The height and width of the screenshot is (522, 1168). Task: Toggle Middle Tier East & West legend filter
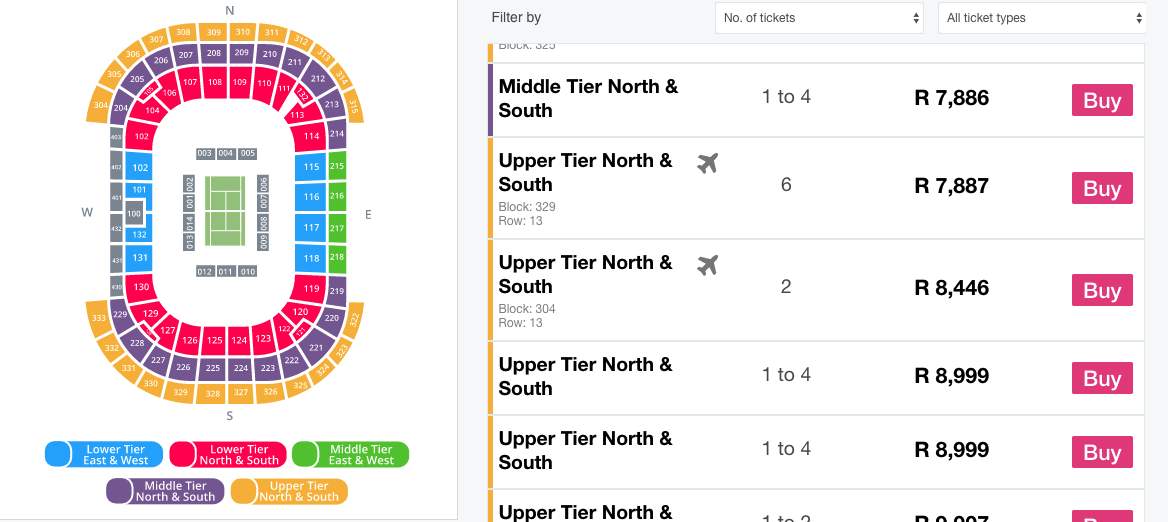point(350,454)
